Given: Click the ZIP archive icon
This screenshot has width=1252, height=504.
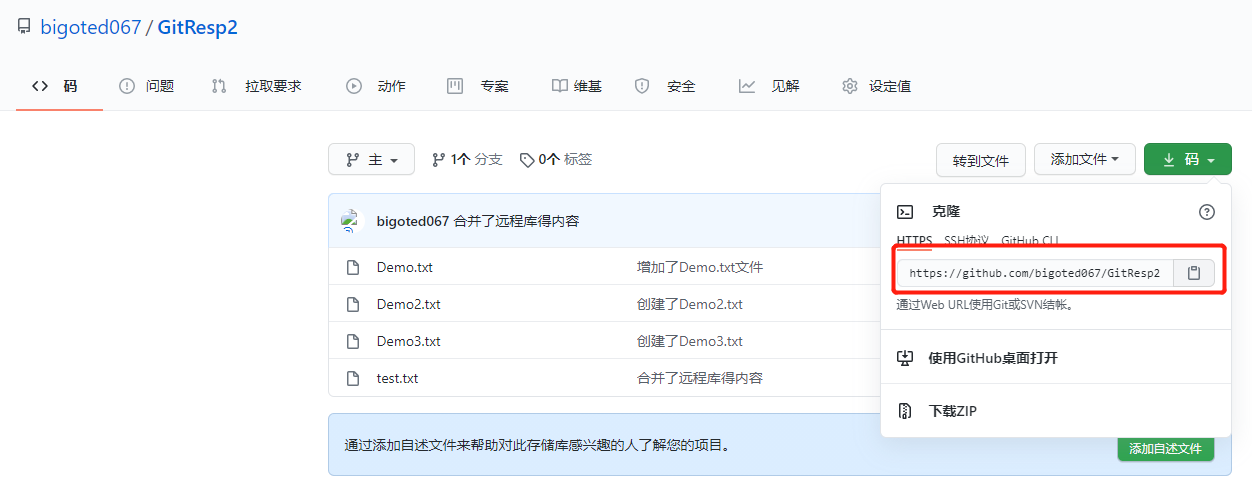Looking at the screenshot, I should pos(905,411).
